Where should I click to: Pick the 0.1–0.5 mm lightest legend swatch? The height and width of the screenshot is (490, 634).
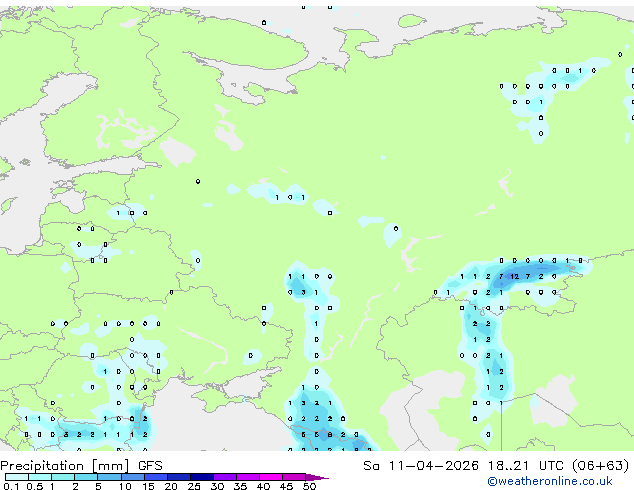(17, 477)
